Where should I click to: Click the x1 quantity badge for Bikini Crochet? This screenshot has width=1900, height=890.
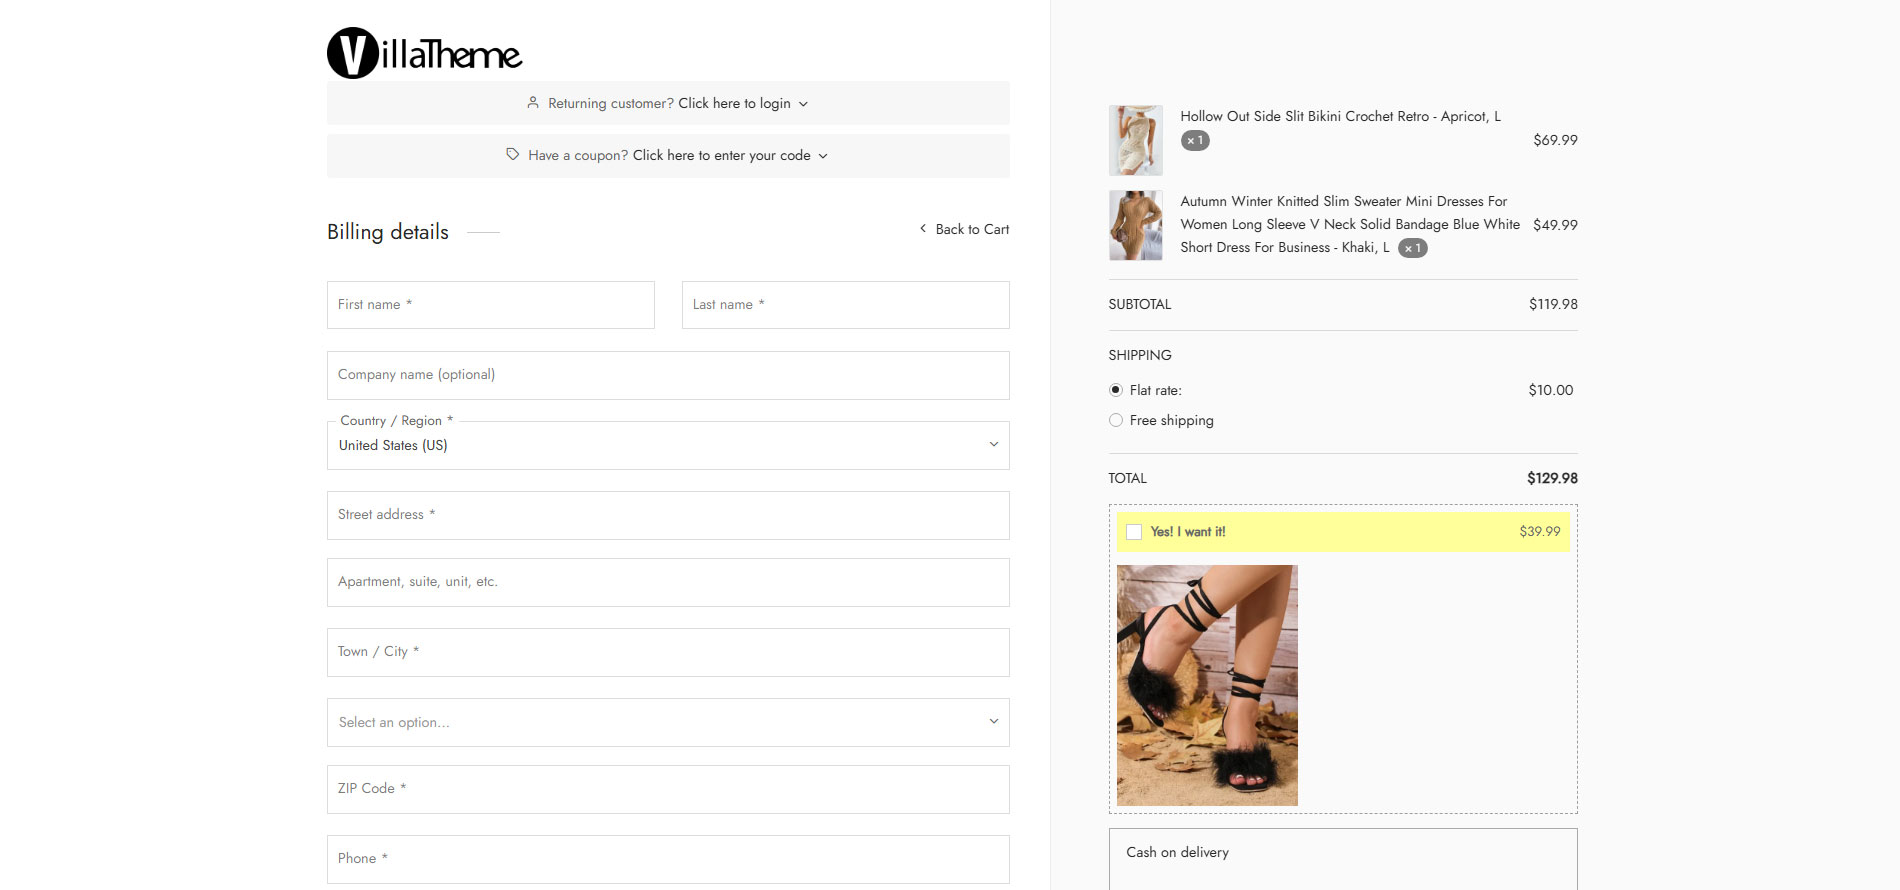(x=1195, y=141)
